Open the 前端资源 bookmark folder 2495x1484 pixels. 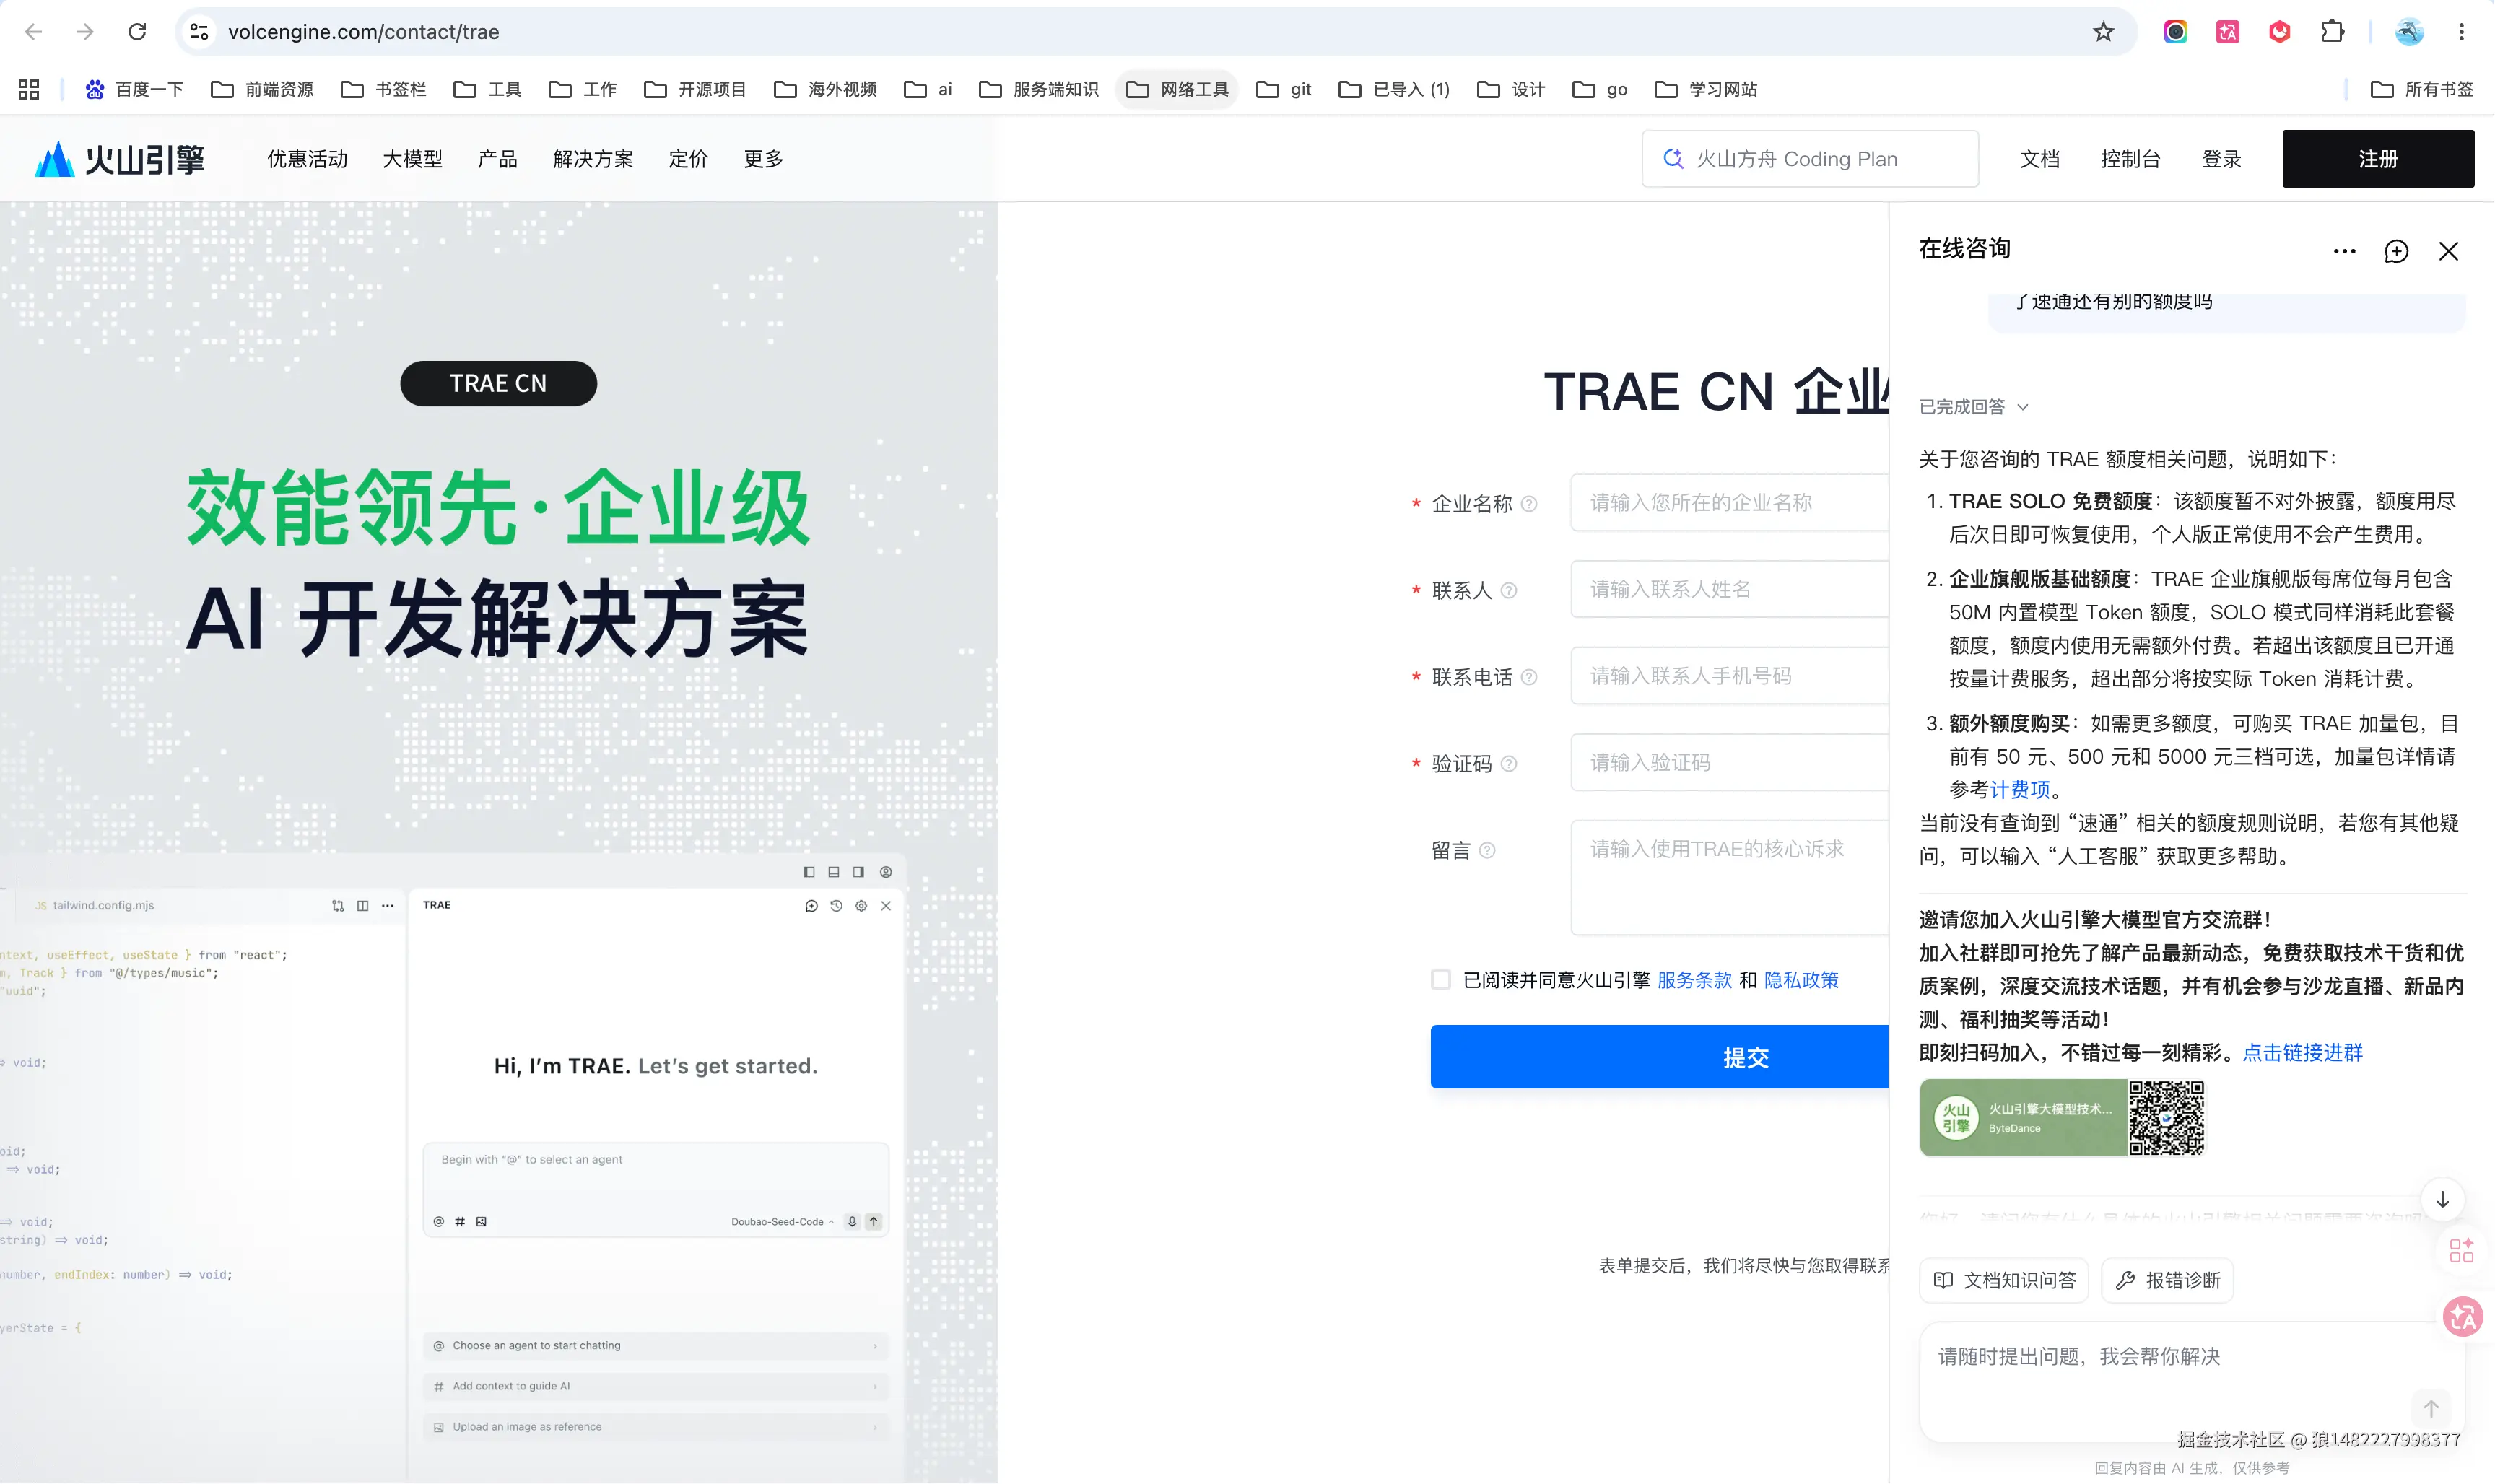point(262,89)
